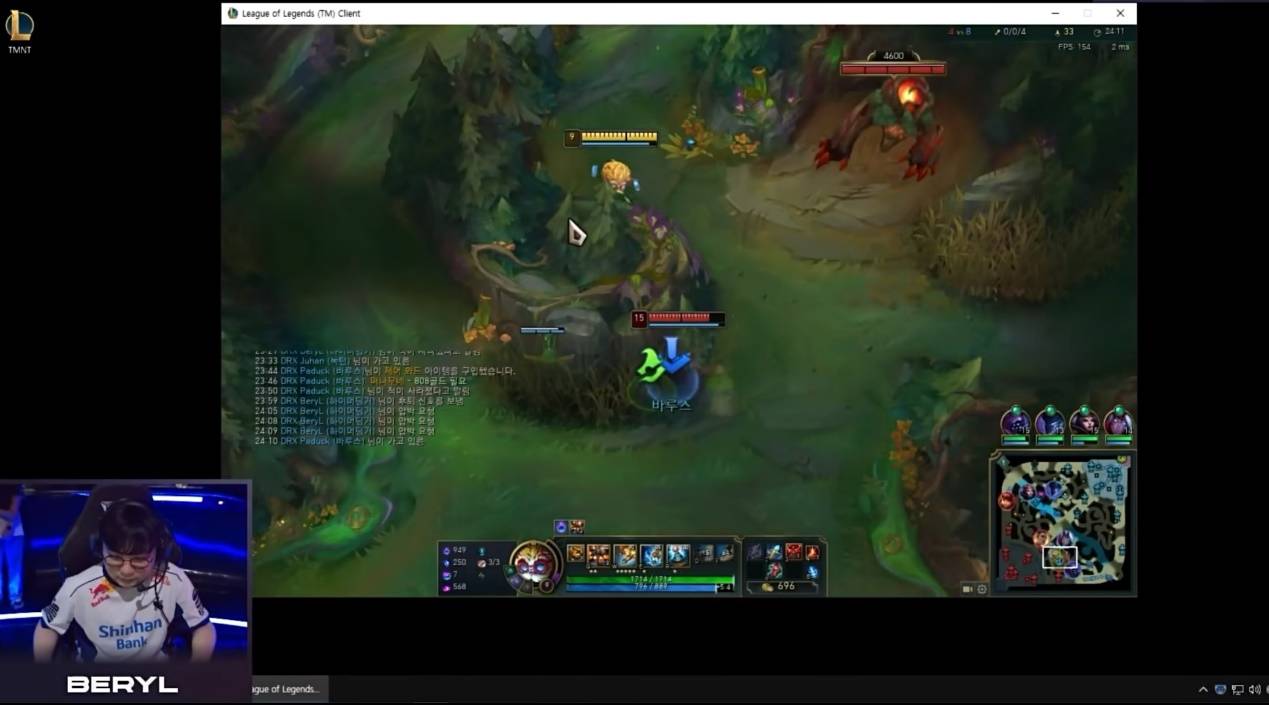Use the second summoner spell (F)
1269x705 pixels.
(725, 553)
